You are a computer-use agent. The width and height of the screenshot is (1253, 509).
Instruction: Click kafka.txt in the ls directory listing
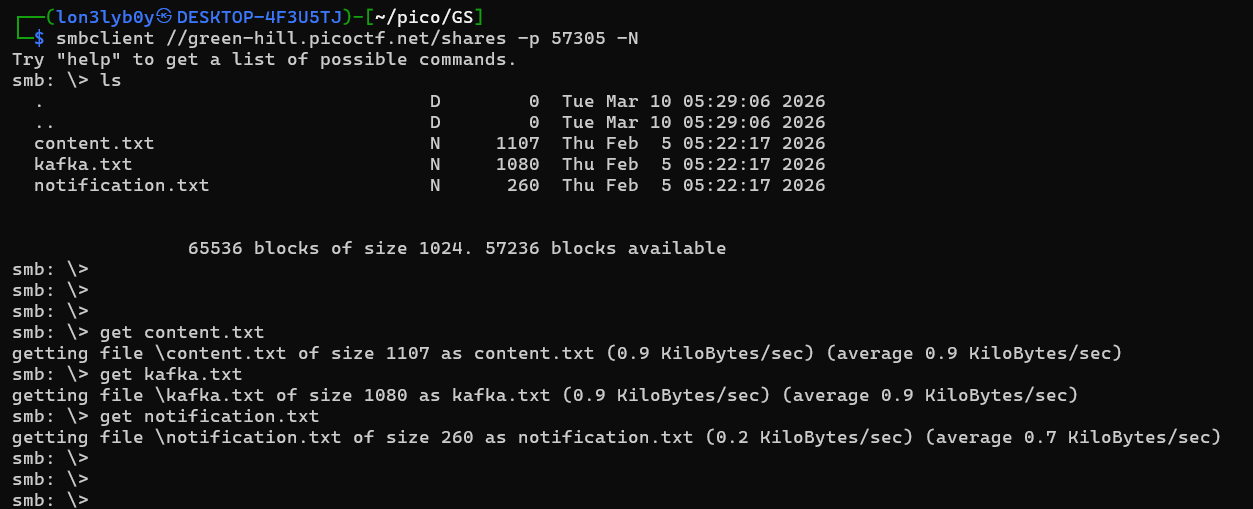pyautogui.click(x=83, y=164)
